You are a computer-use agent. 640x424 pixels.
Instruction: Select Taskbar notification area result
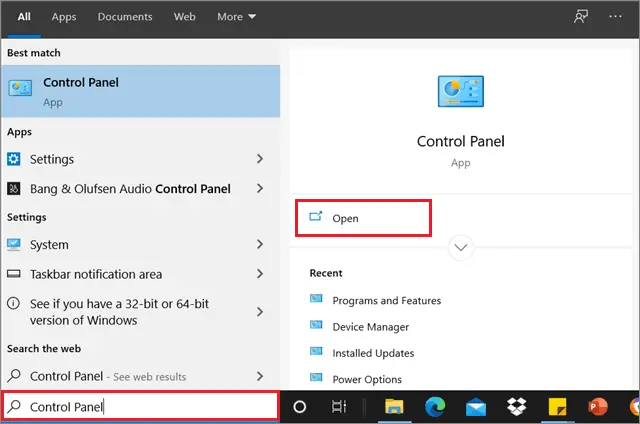pyautogui.click(x=140, y=274)
